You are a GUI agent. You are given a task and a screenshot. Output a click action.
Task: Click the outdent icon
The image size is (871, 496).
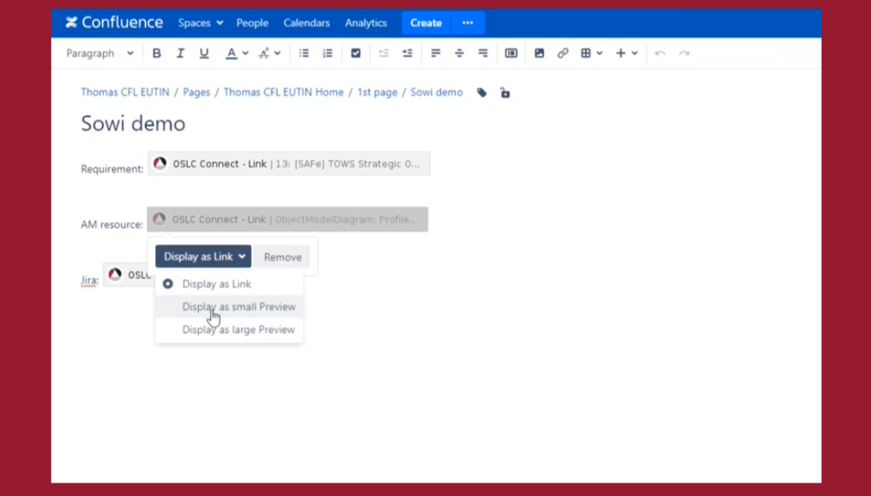point(383,53)
